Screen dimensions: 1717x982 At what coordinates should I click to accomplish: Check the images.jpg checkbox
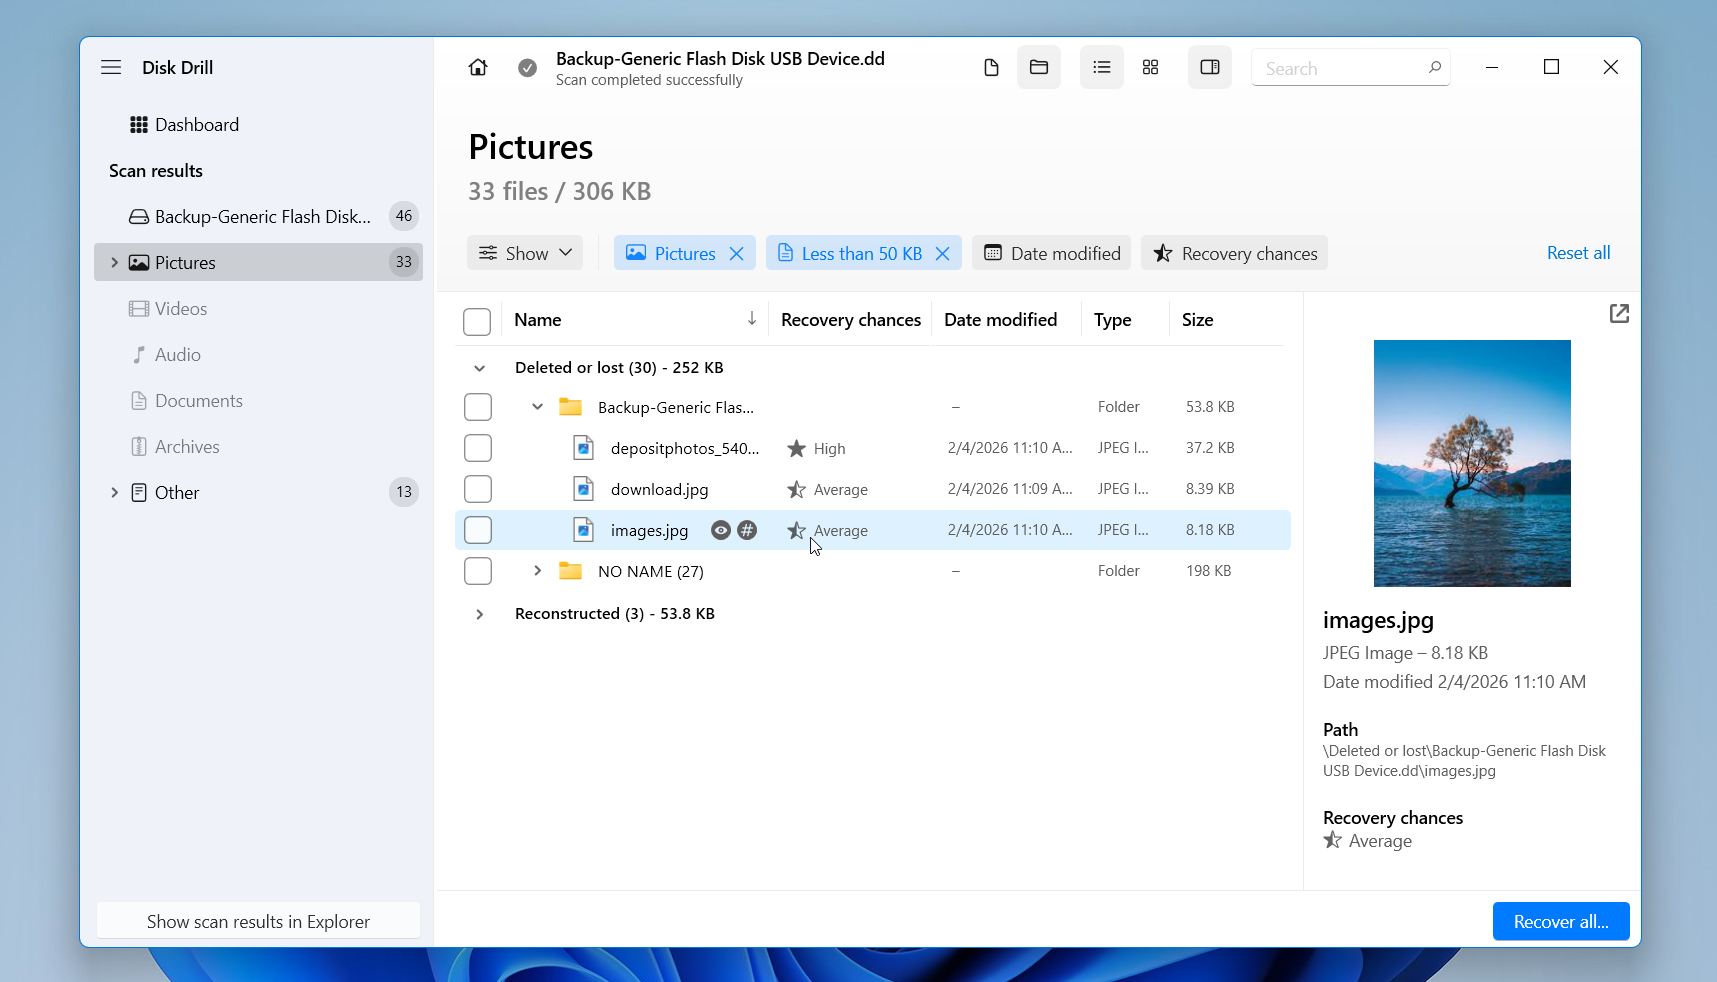(478, 530)
